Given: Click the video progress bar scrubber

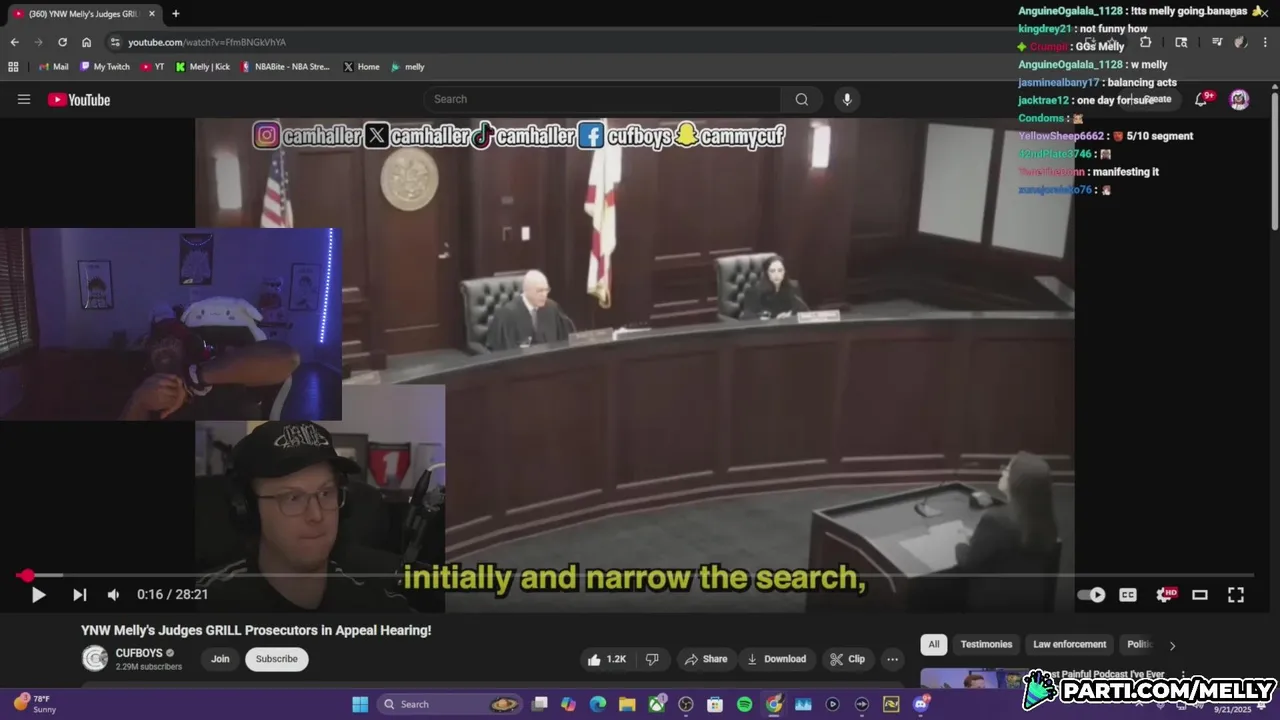Looking at the screenshot, I should [x=26, y=575].
